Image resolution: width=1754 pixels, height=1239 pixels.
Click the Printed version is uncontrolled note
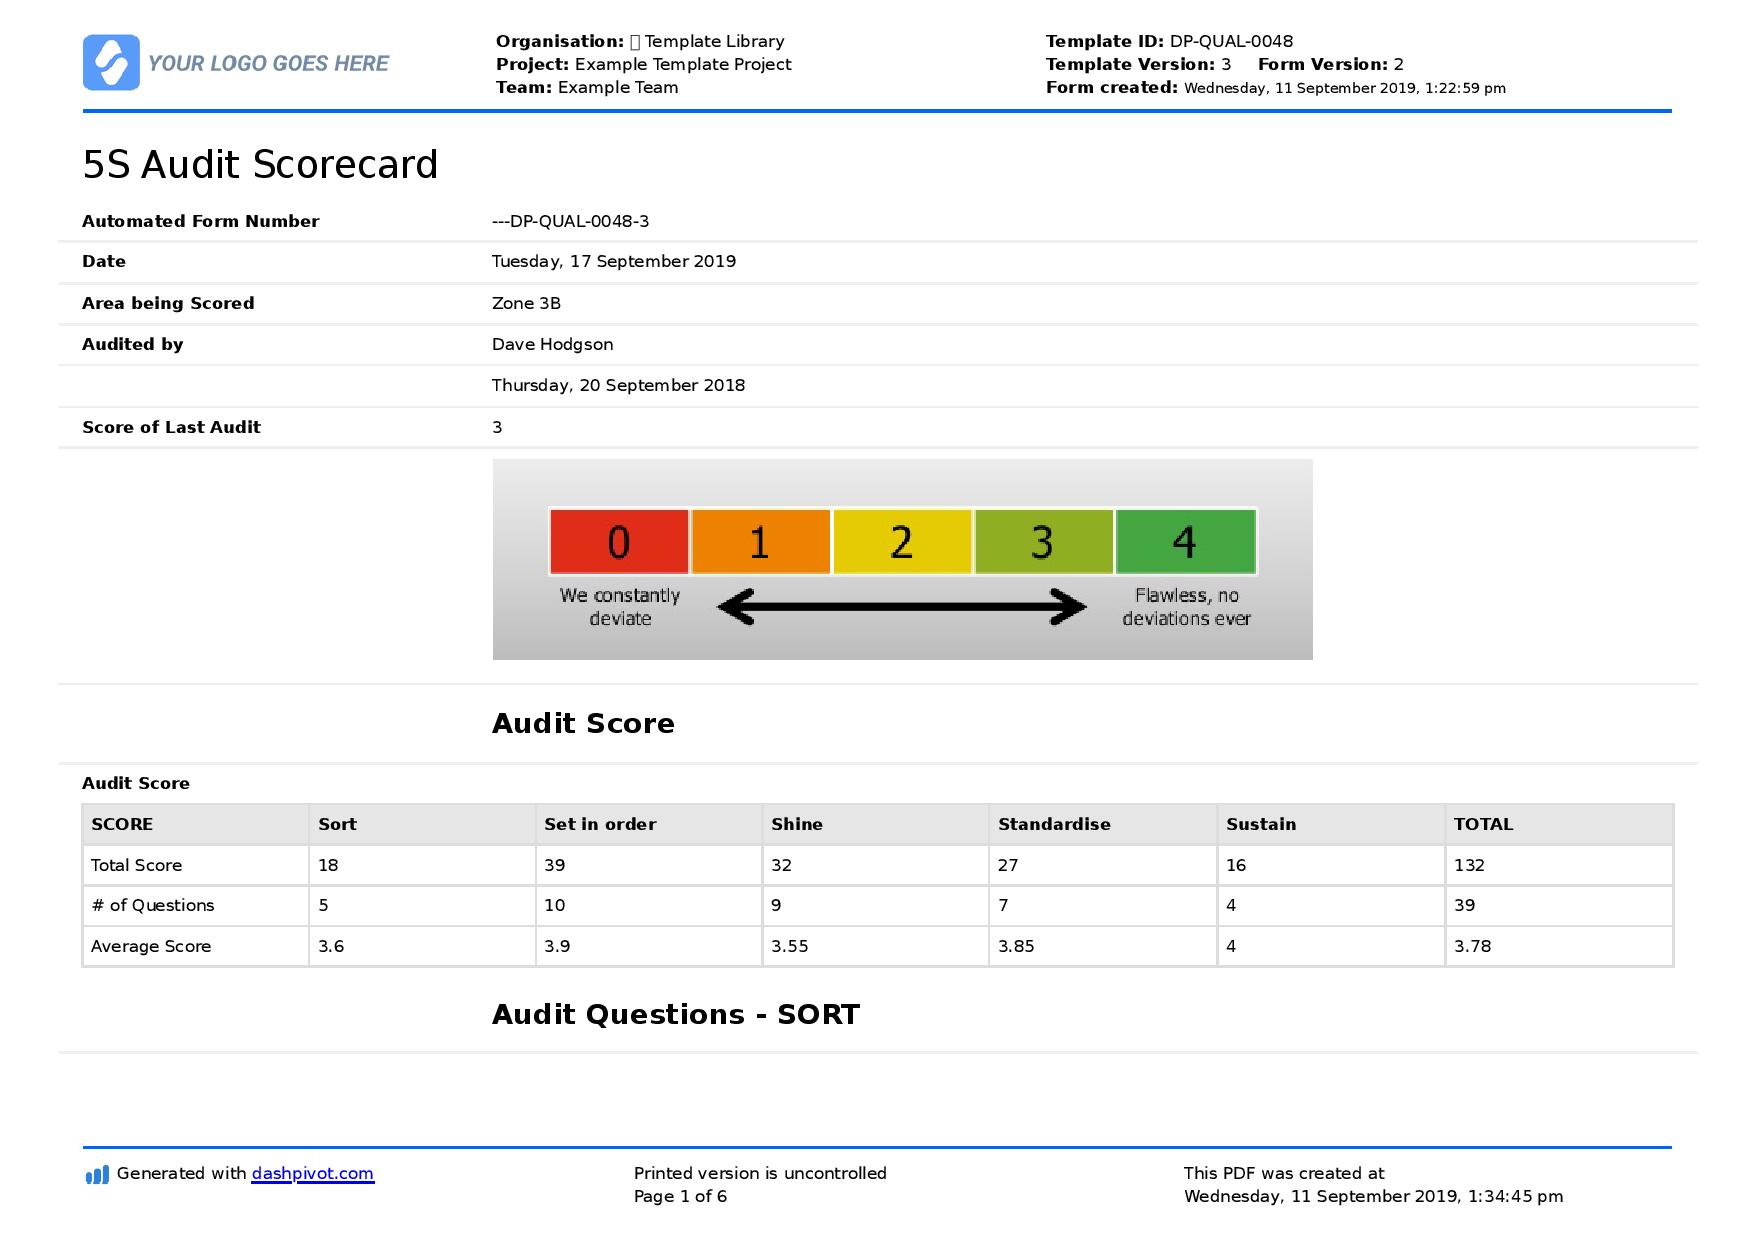point(760,1173)
